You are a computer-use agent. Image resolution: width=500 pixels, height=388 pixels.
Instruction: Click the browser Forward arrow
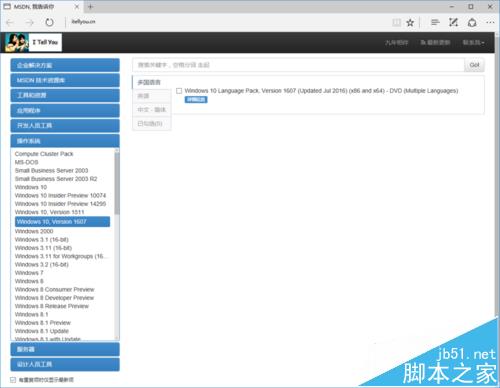(x=30, y=22)
